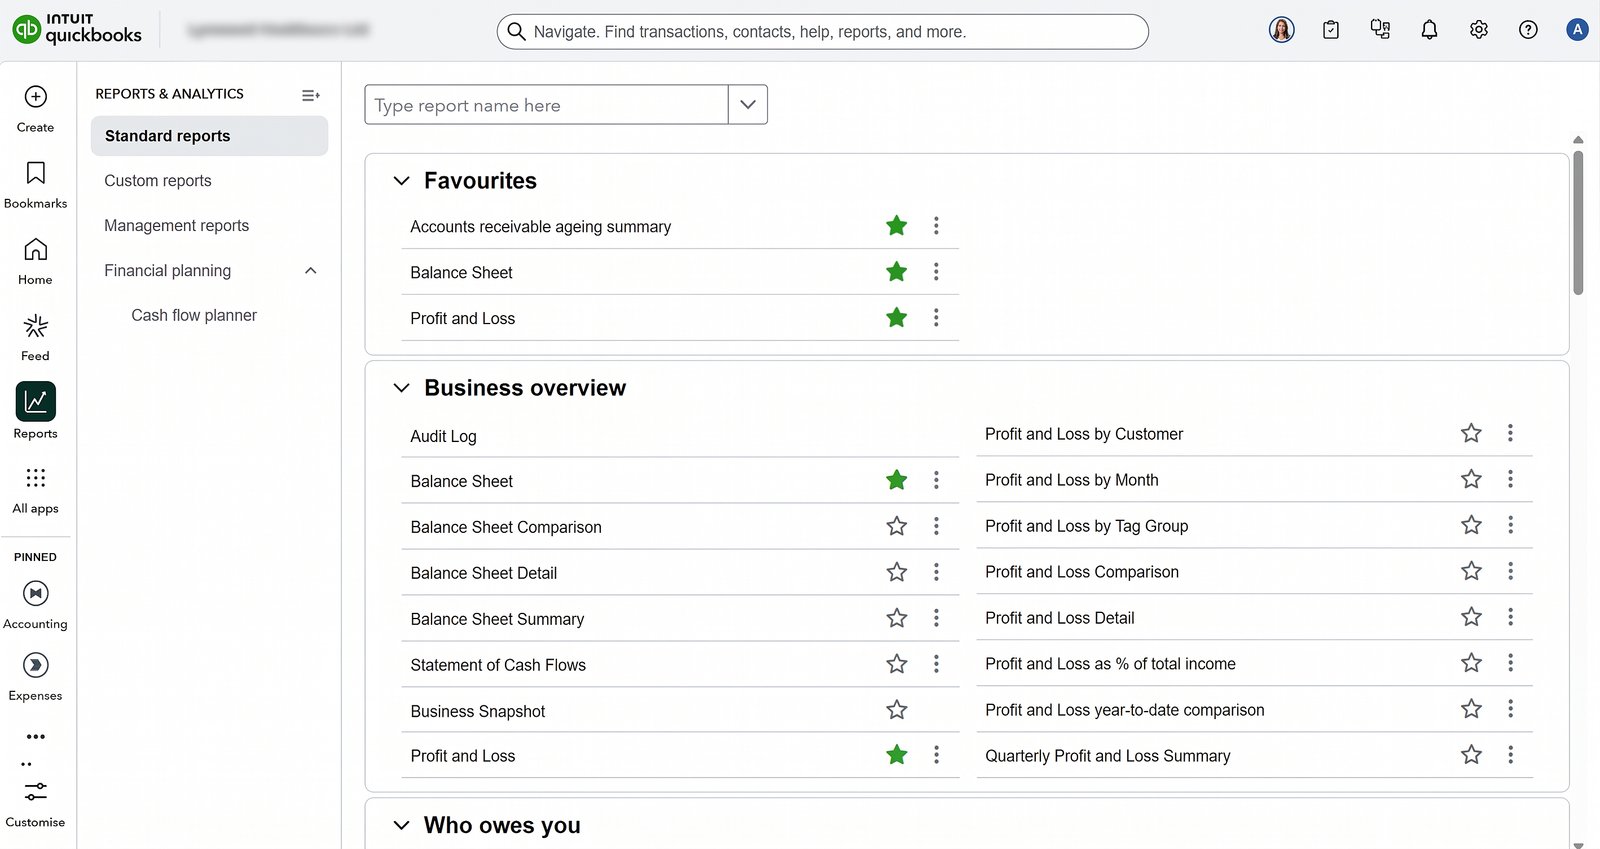This screenshot has height=849, width=1600.
Task: Open Profit and Loss by Tag Group report
Action: click(x=1087, y=526)
